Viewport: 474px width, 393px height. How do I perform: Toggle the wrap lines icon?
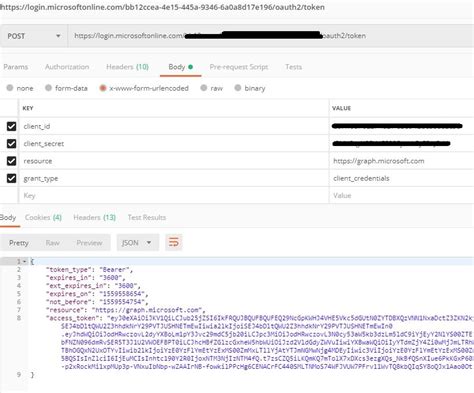click(x=174, y=242)
